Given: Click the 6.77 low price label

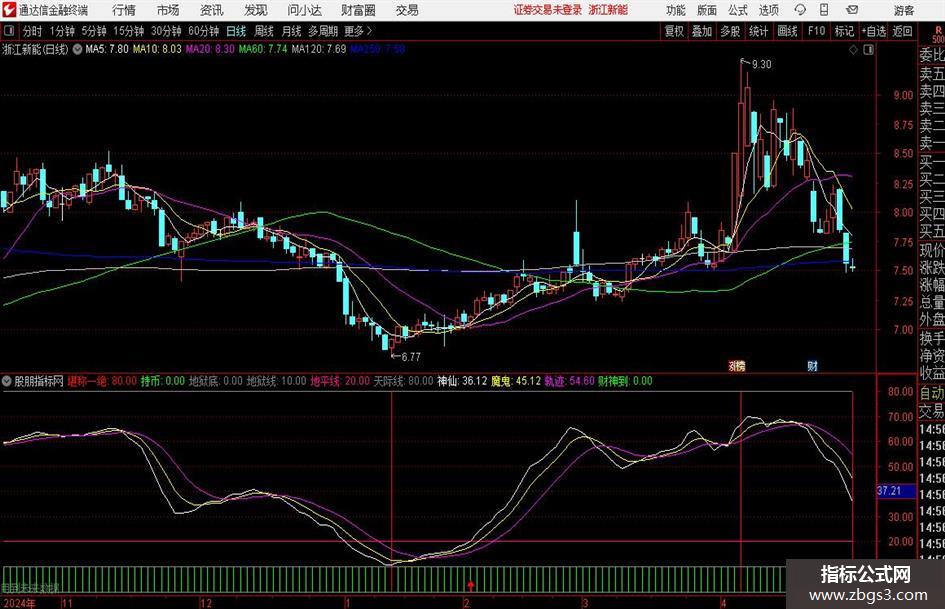Looking at the screenshot, I should coord(411,357).
